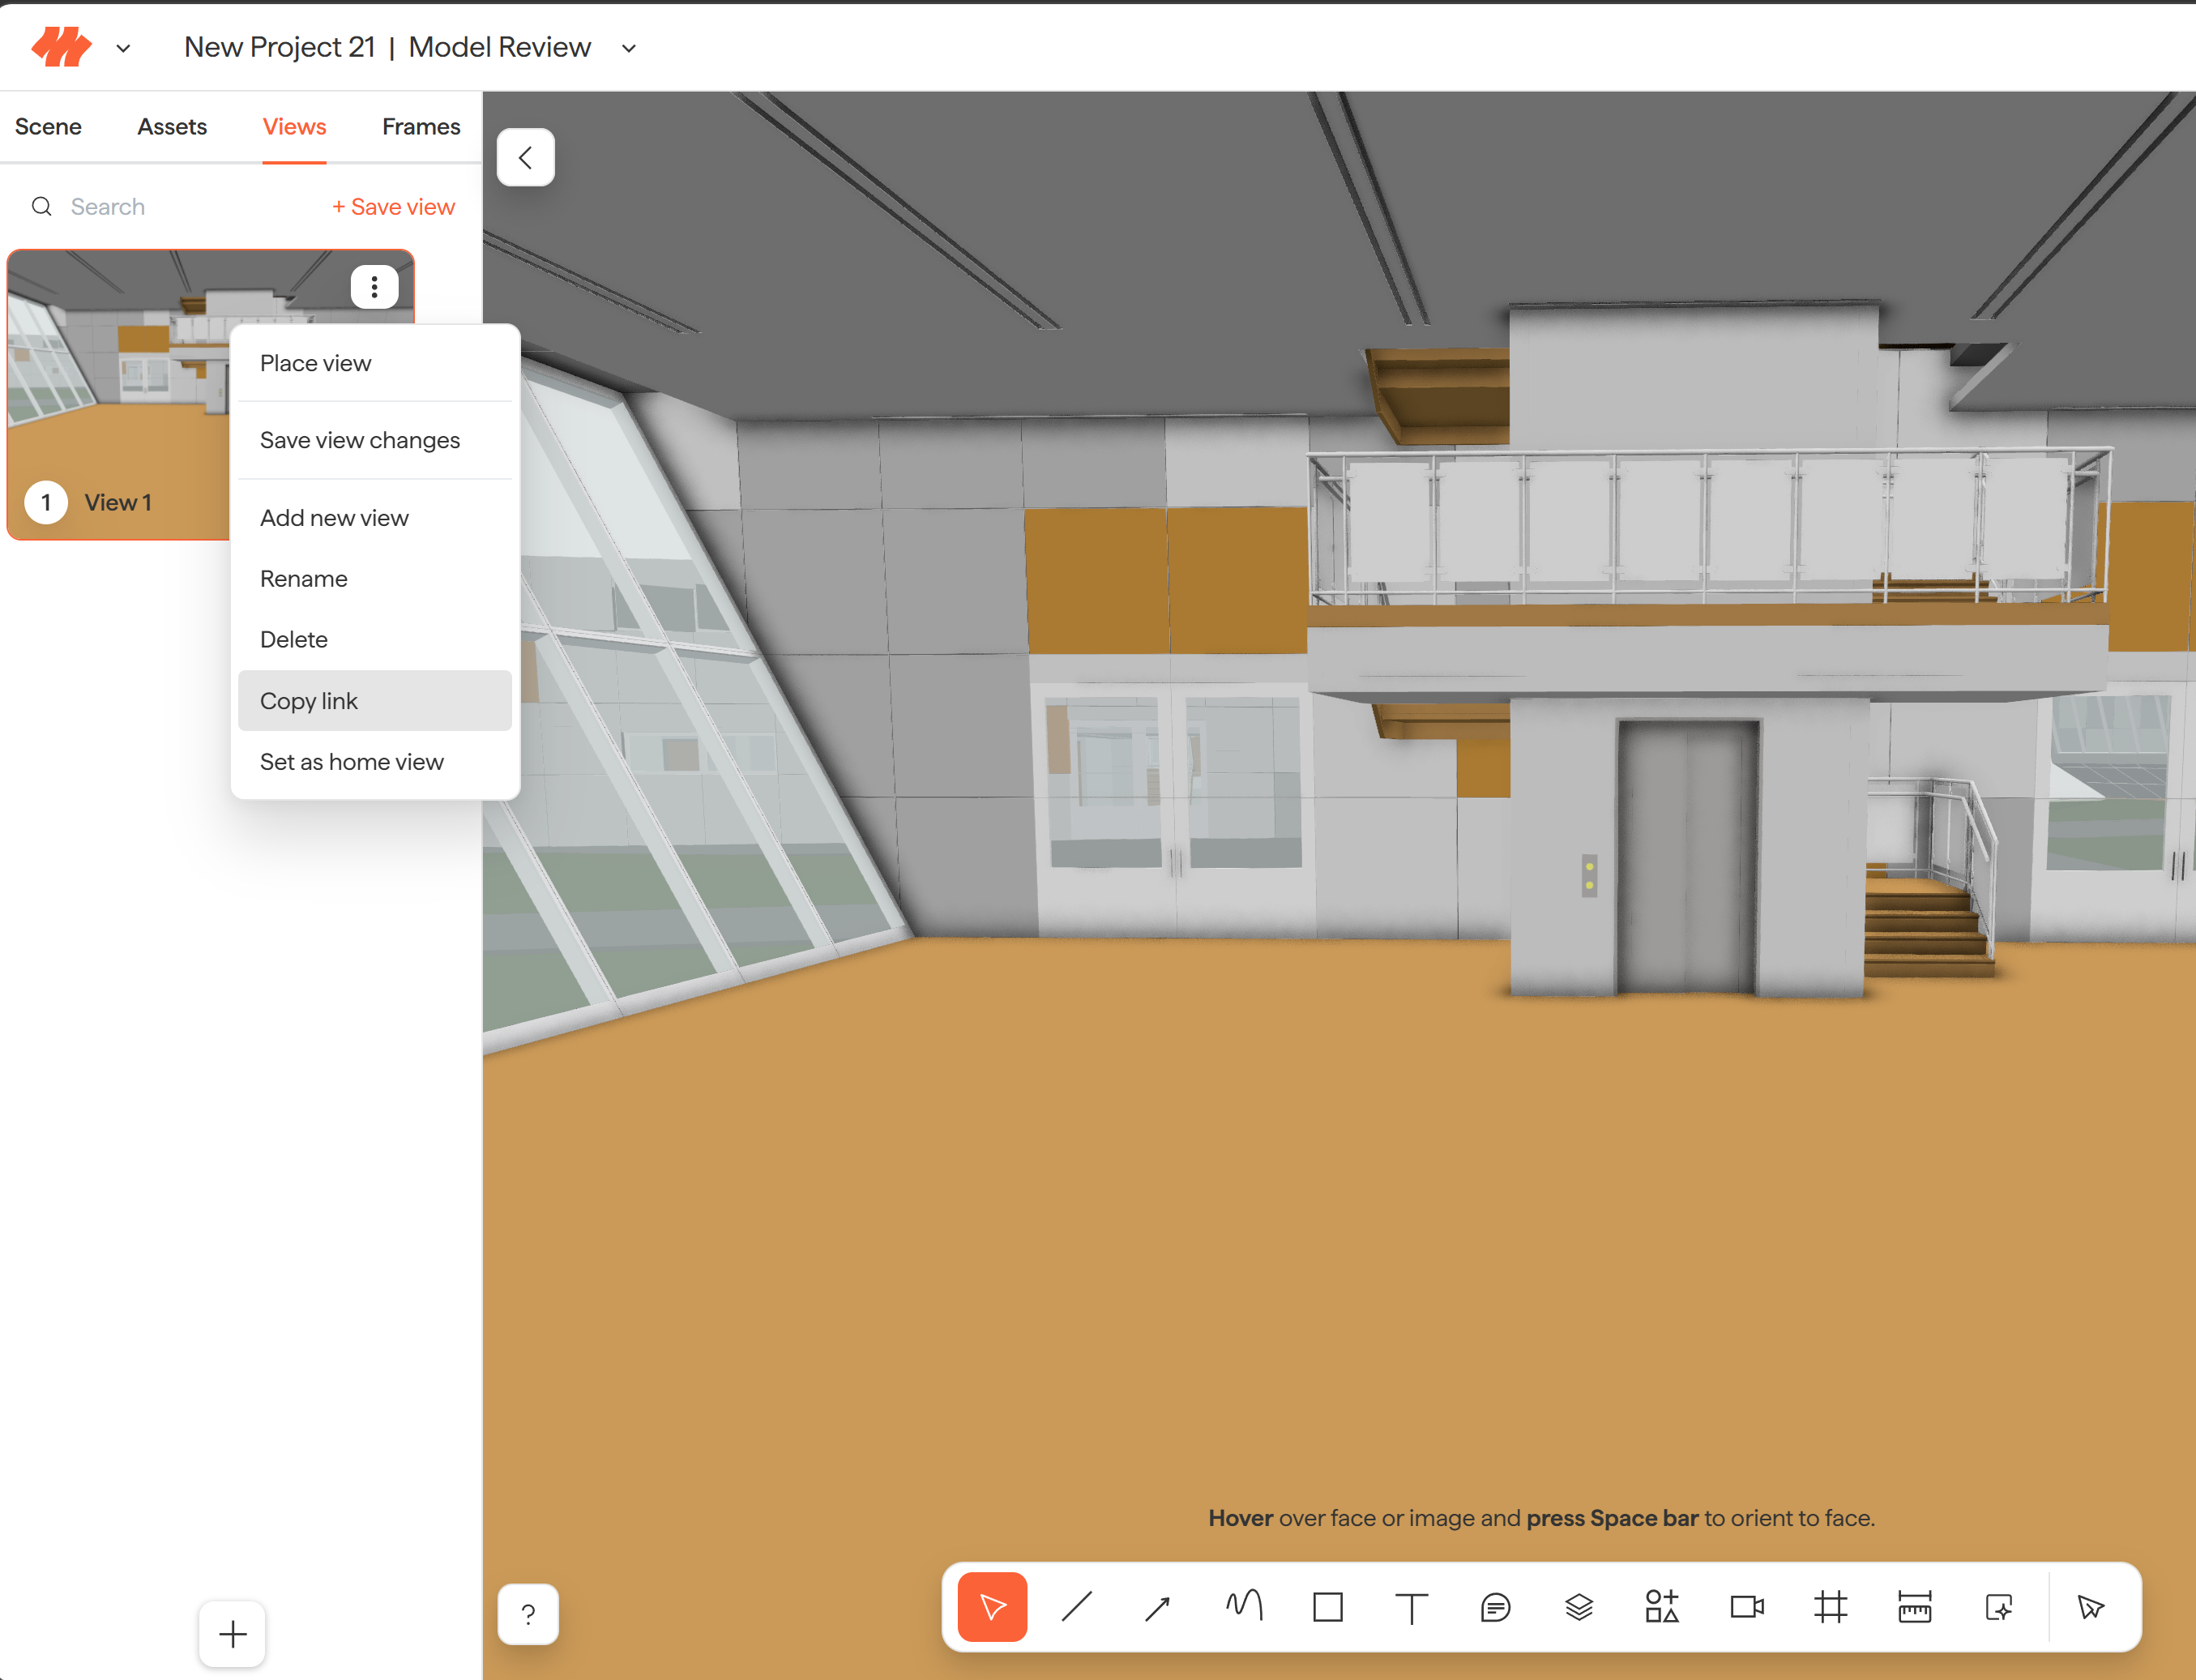Open the shapes library tool

click(x=1662, y=1607)
